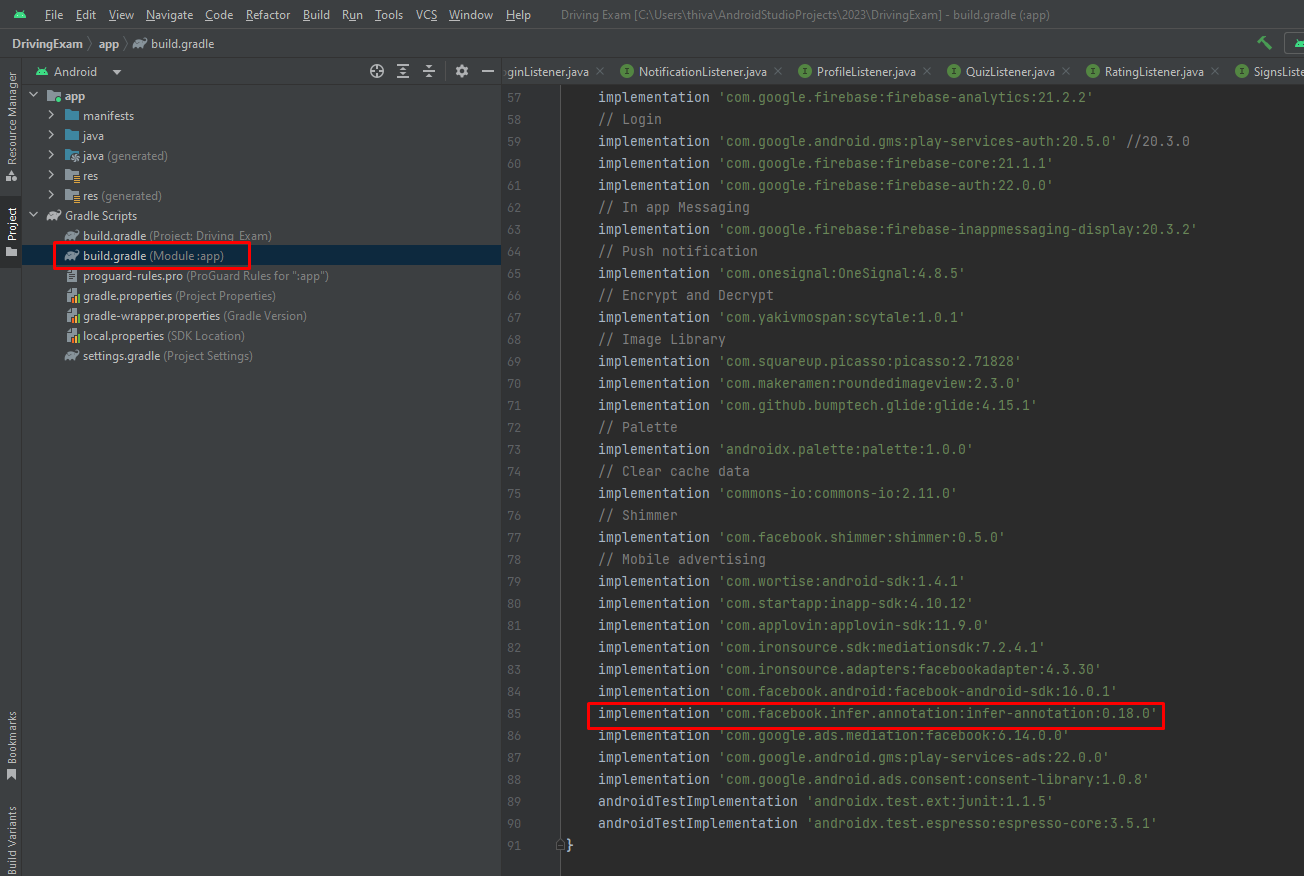Close the QuizListener.java tab
This screenshot has width=1304, height=876.
pyautogui.click(x=1065, y=72)
